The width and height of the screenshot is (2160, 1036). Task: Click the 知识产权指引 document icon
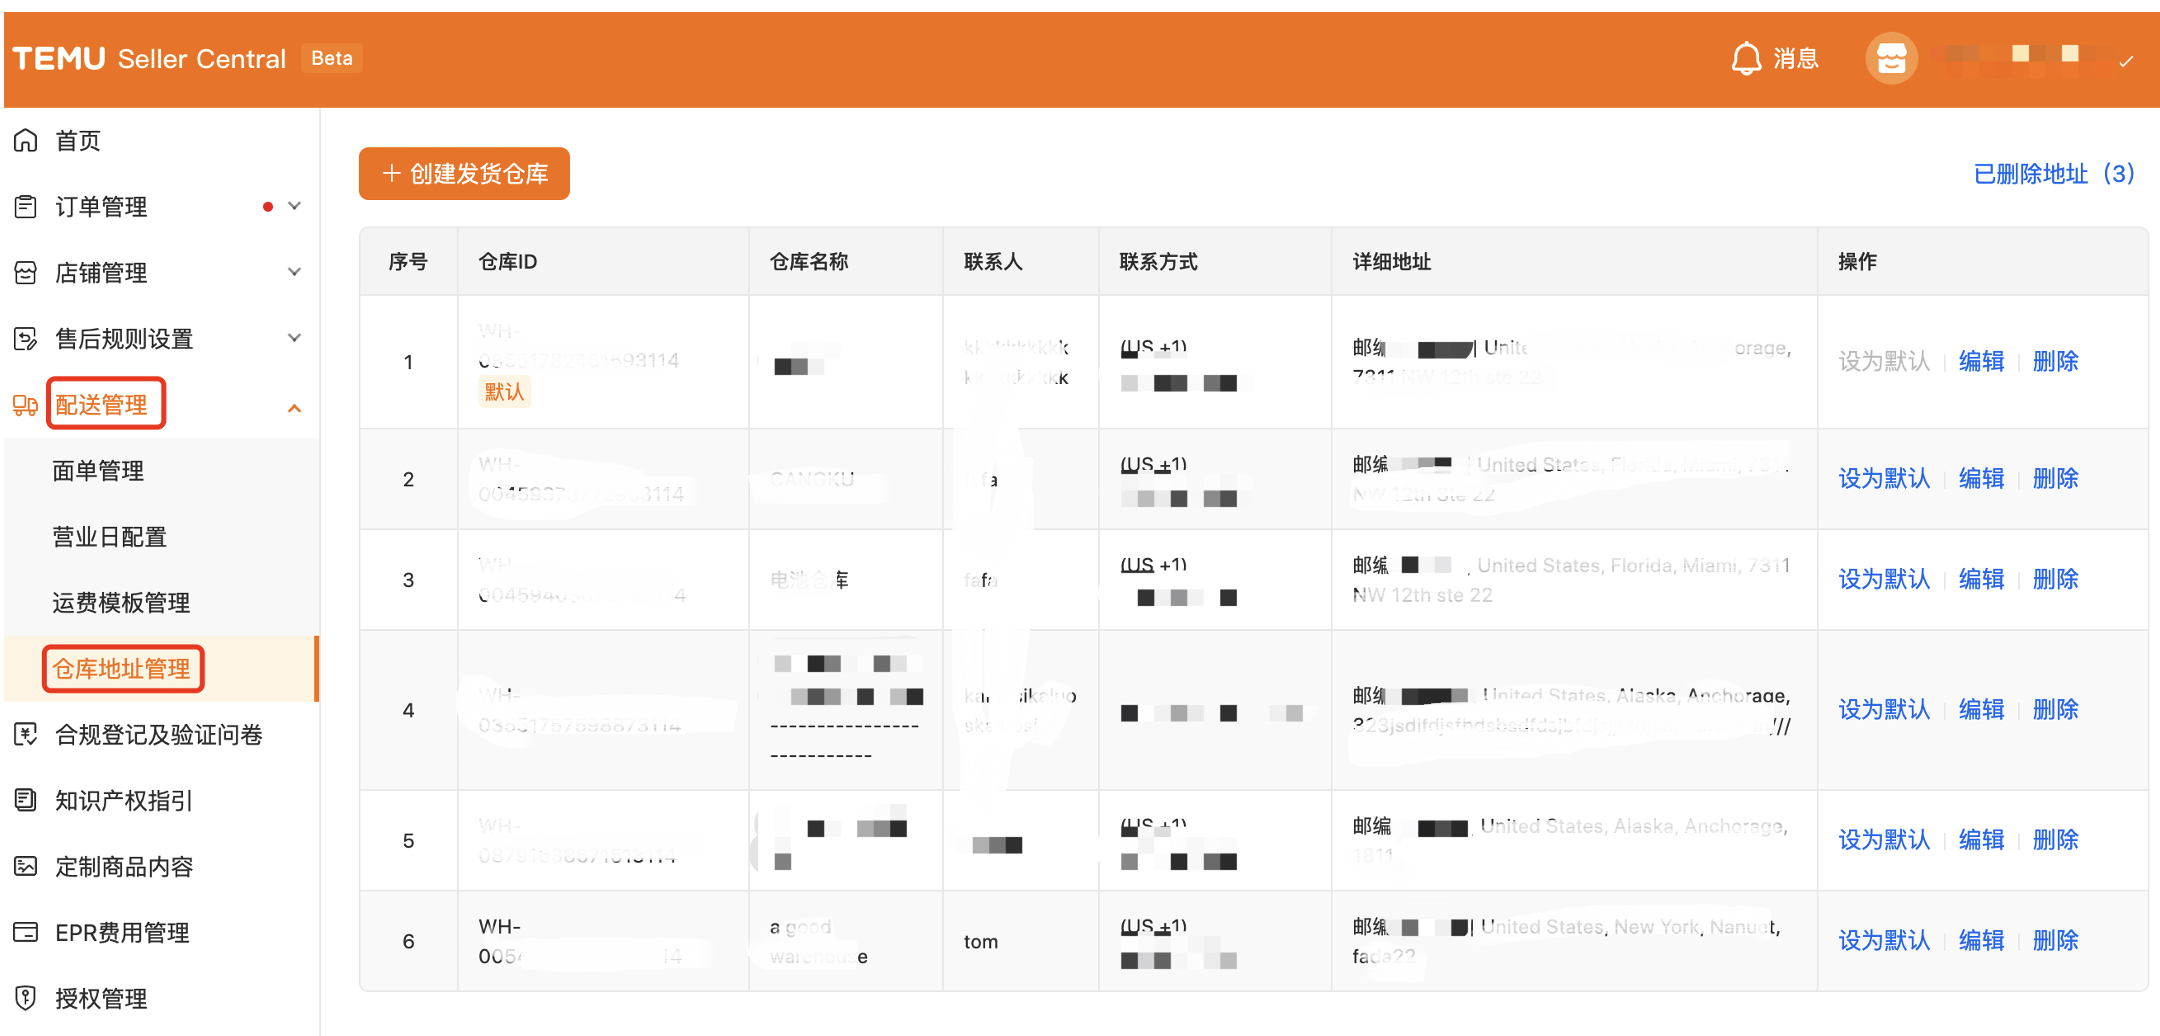tap(26, 800)
